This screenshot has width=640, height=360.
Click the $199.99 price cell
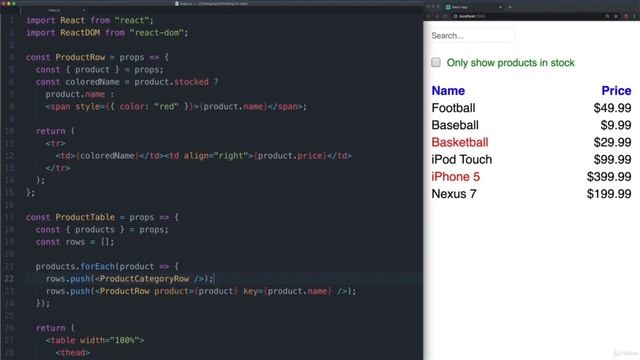tap(609, 193)
